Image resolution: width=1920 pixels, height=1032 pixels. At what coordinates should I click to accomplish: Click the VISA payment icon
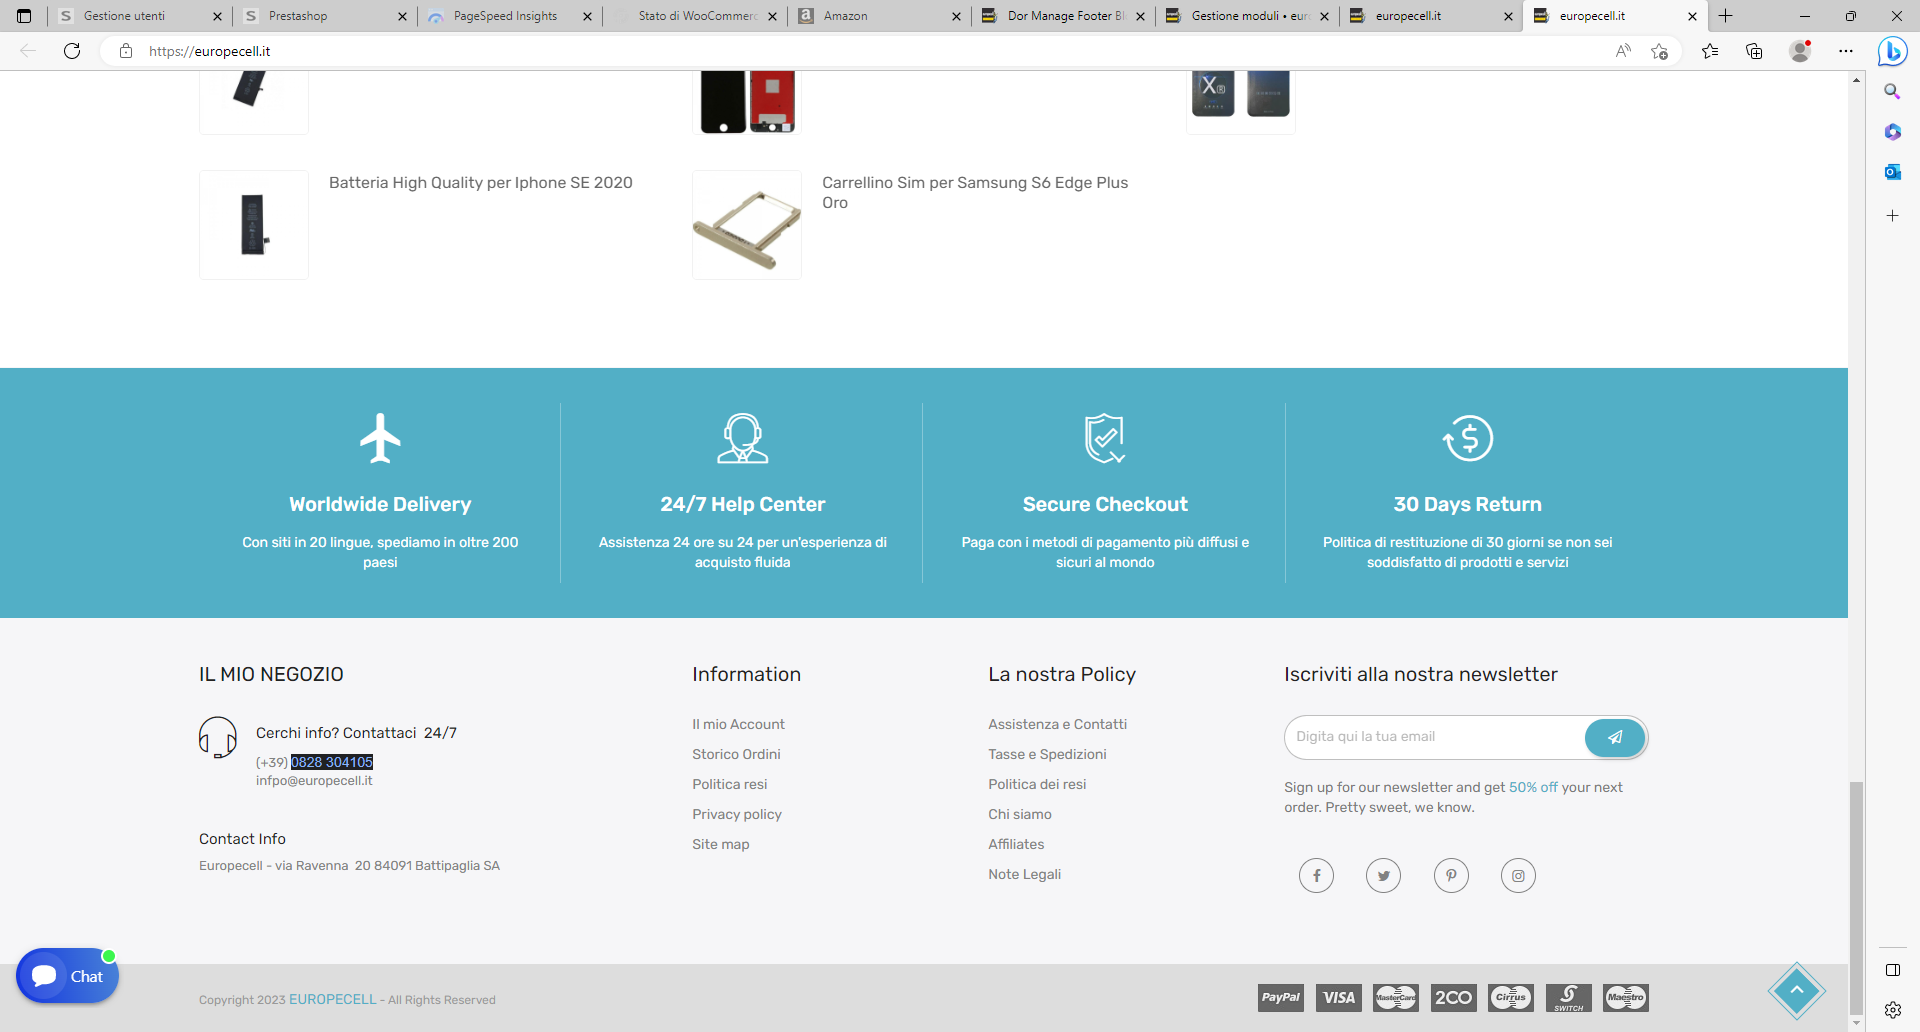pos(1339,997)
